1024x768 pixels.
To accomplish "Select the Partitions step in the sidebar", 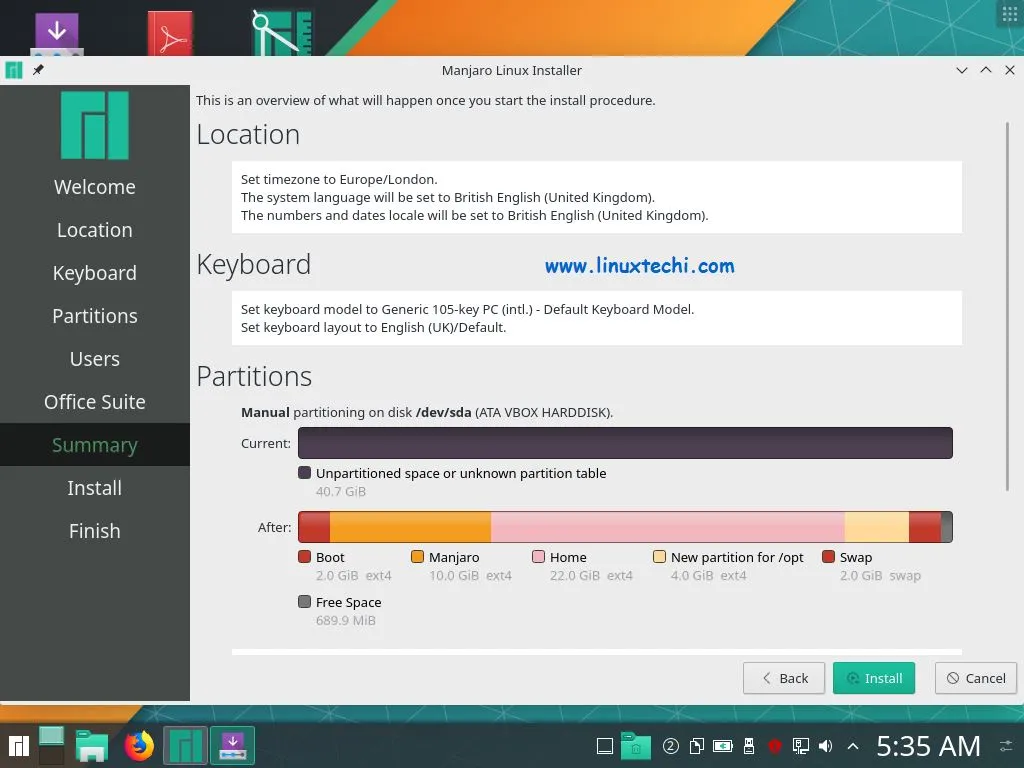I will pos(94,315).
